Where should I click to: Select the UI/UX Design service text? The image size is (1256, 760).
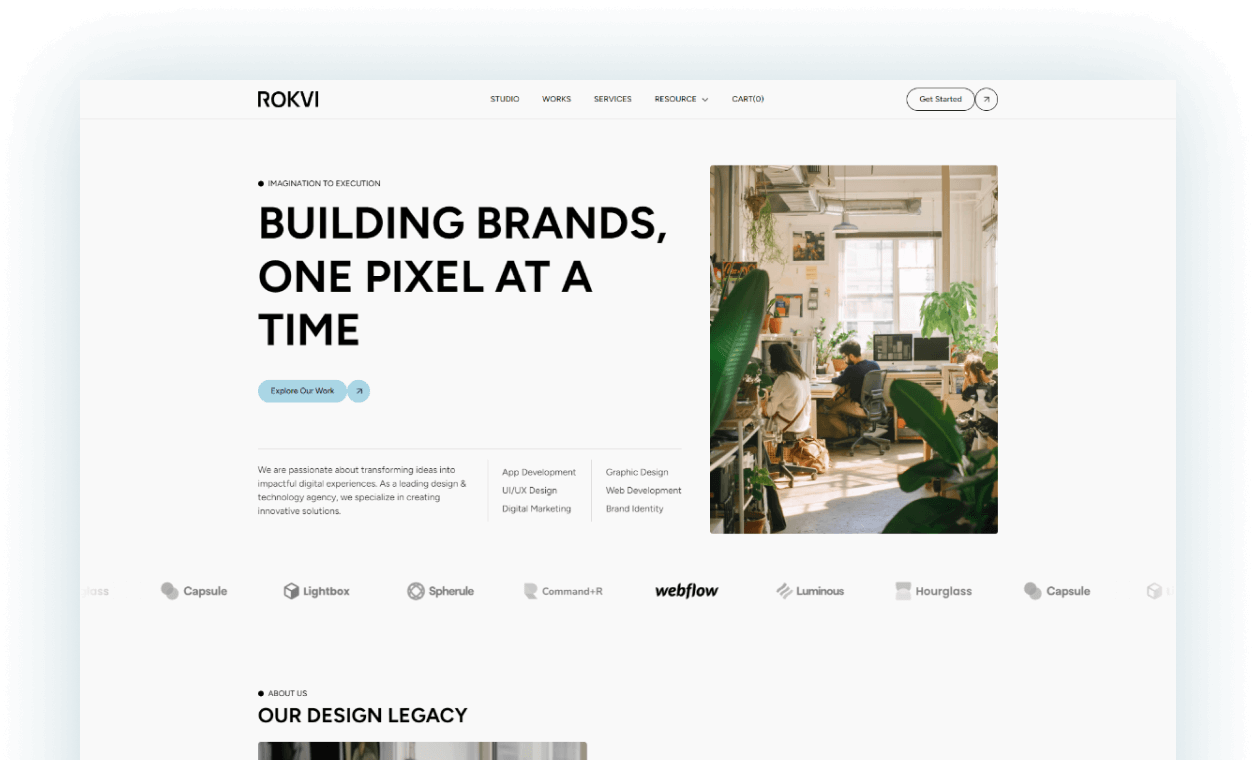(x=529, y=490)
